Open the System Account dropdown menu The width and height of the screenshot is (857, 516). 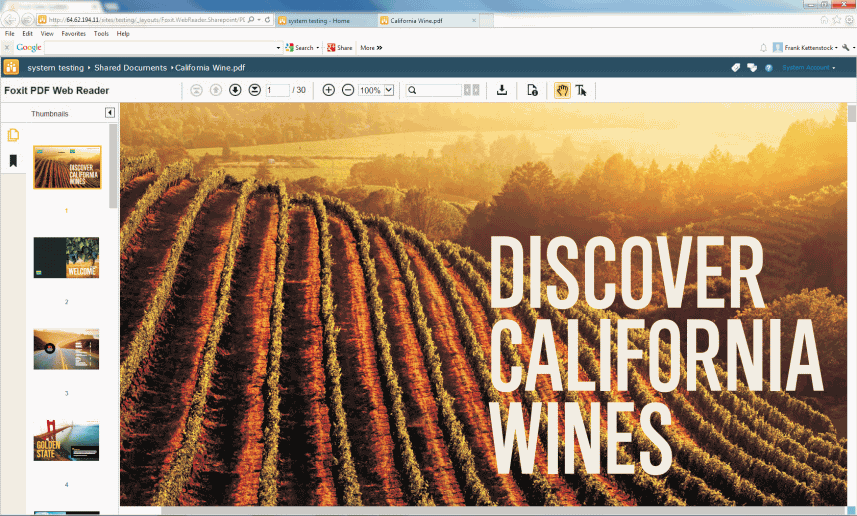tap(808, 68)
